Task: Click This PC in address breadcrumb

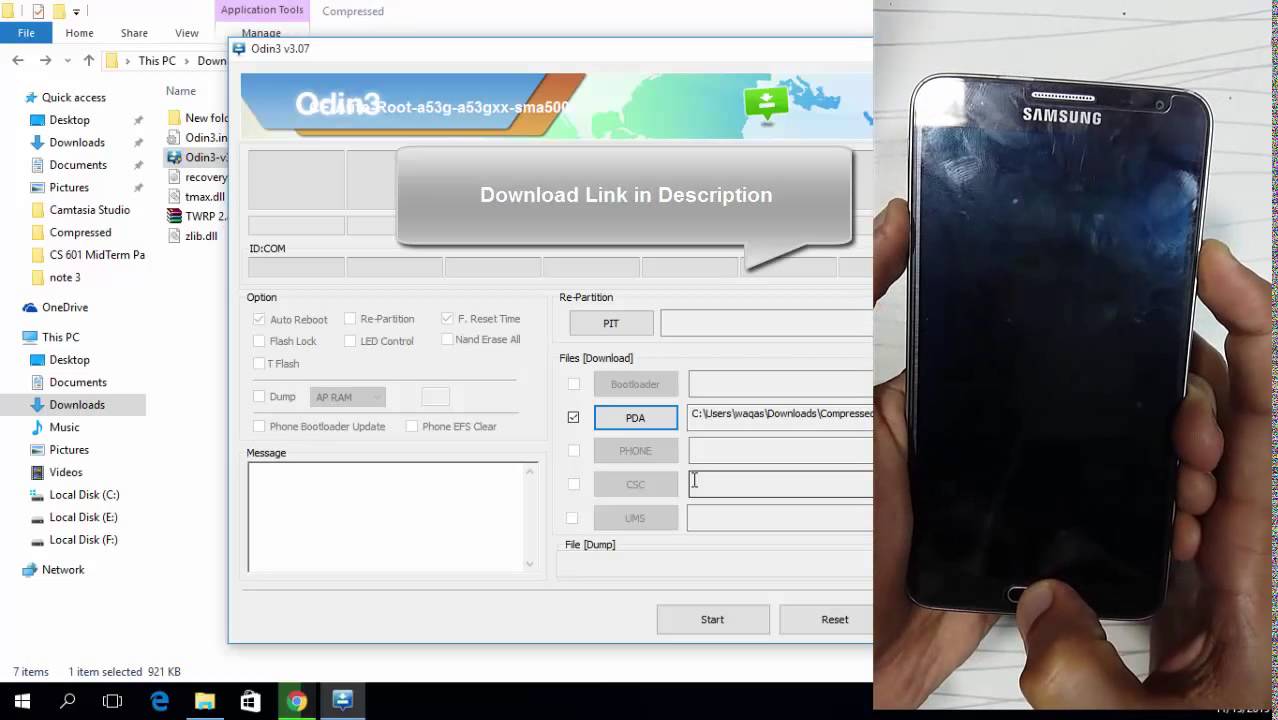Action: pyautogui.click(x=157, y=61)
